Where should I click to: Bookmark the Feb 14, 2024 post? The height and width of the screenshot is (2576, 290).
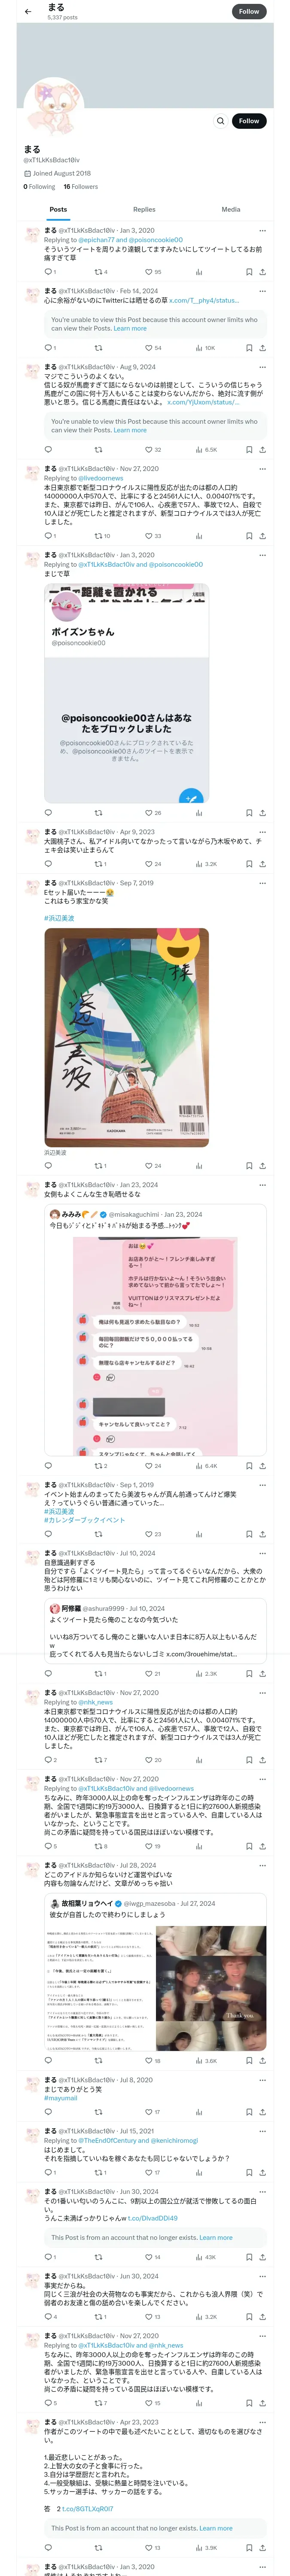coord(249,348)
